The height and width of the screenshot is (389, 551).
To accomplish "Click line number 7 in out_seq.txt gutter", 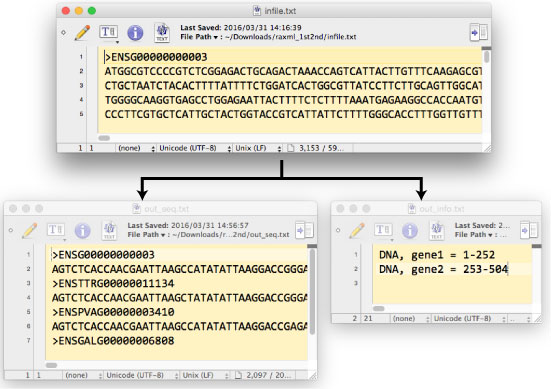I will pos(28,341).
